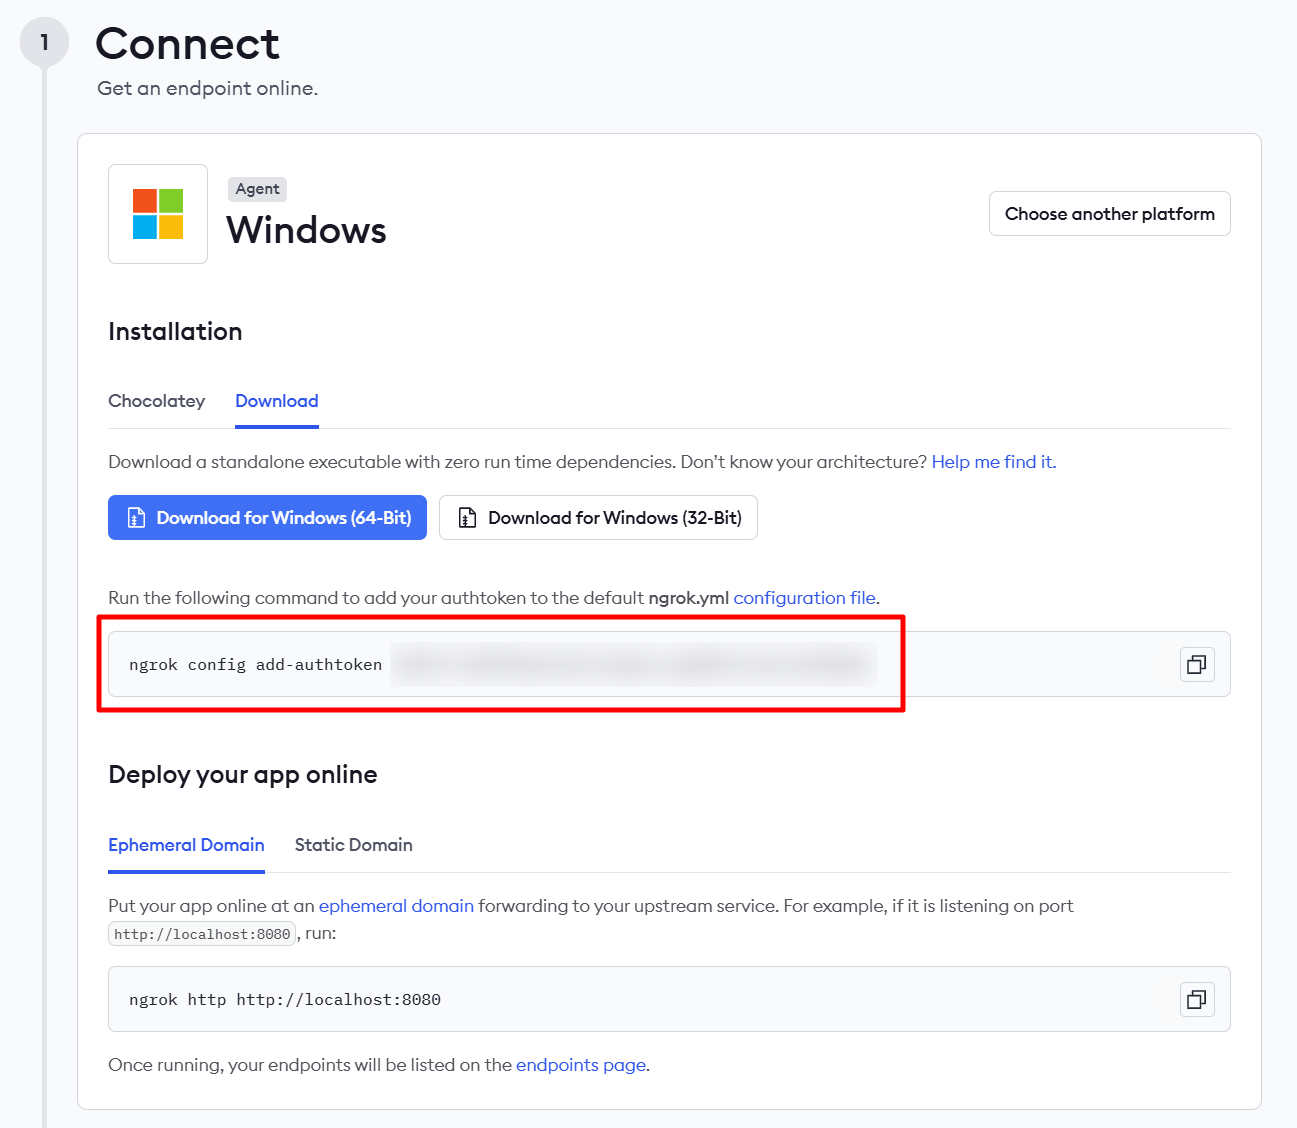Download ngrok for Windows 64-Bit

[267, 517]
